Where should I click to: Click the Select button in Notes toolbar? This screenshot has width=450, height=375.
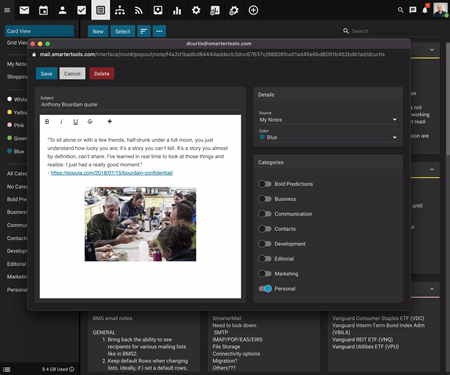point(123,31)
